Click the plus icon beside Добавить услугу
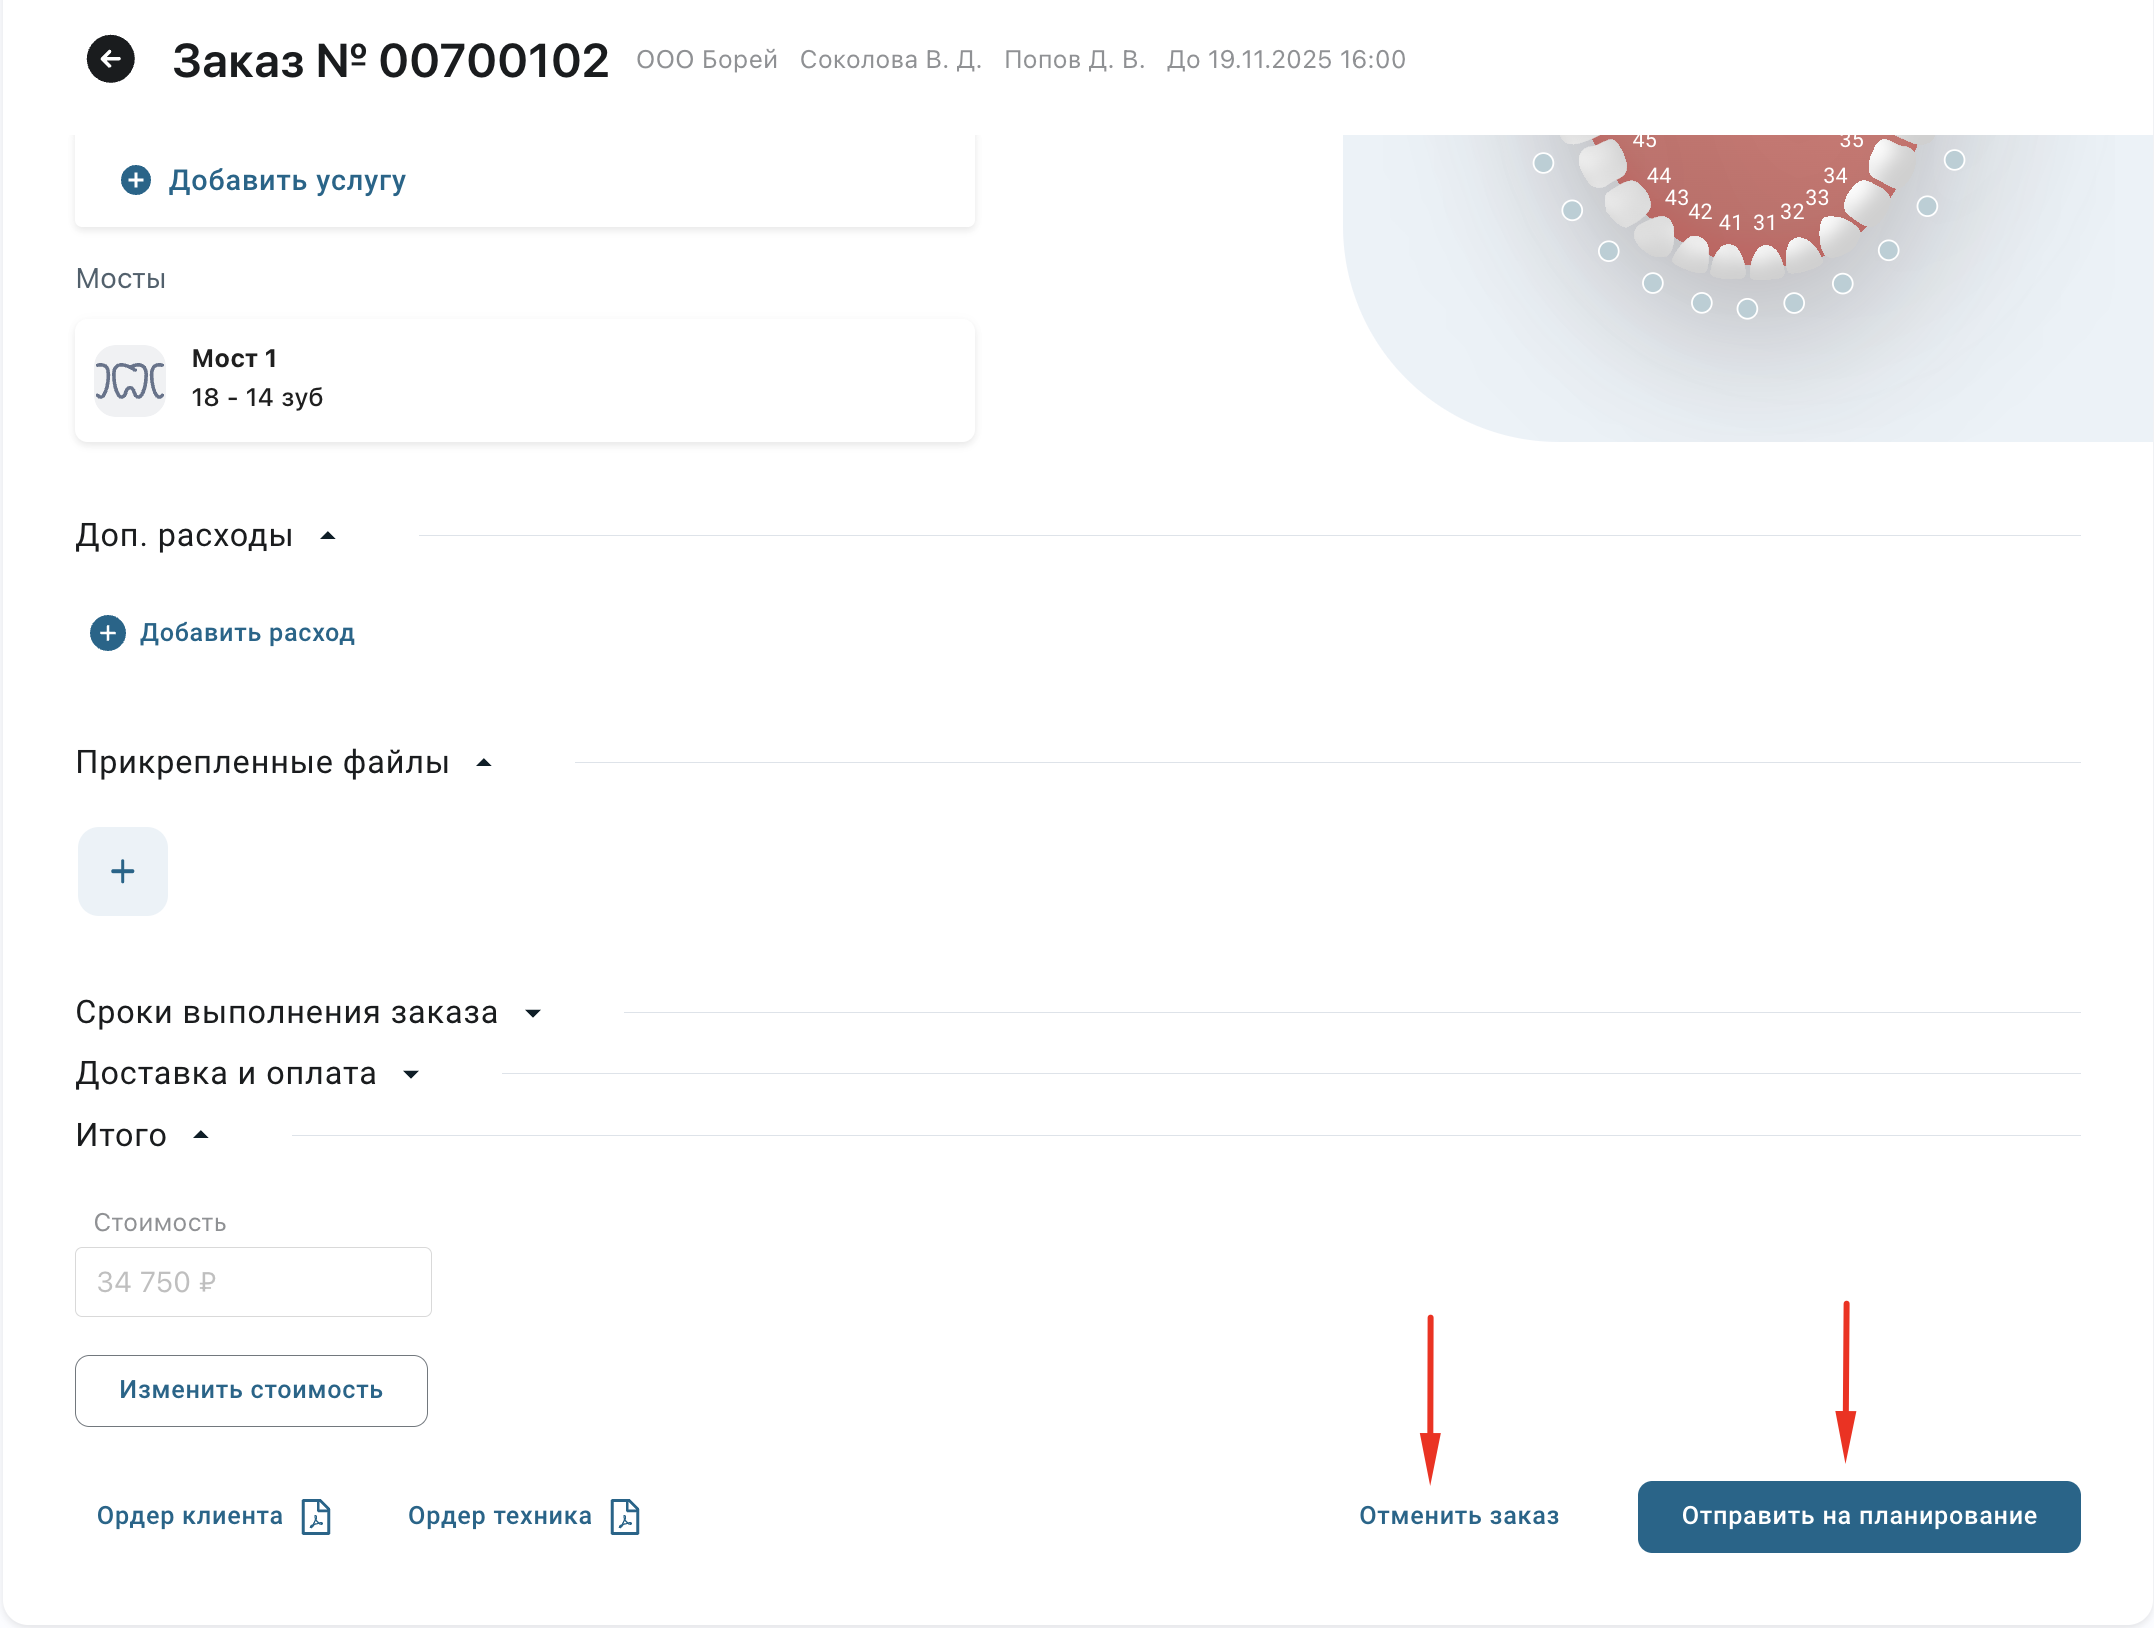2154x1628 pixels. (136, 180)
